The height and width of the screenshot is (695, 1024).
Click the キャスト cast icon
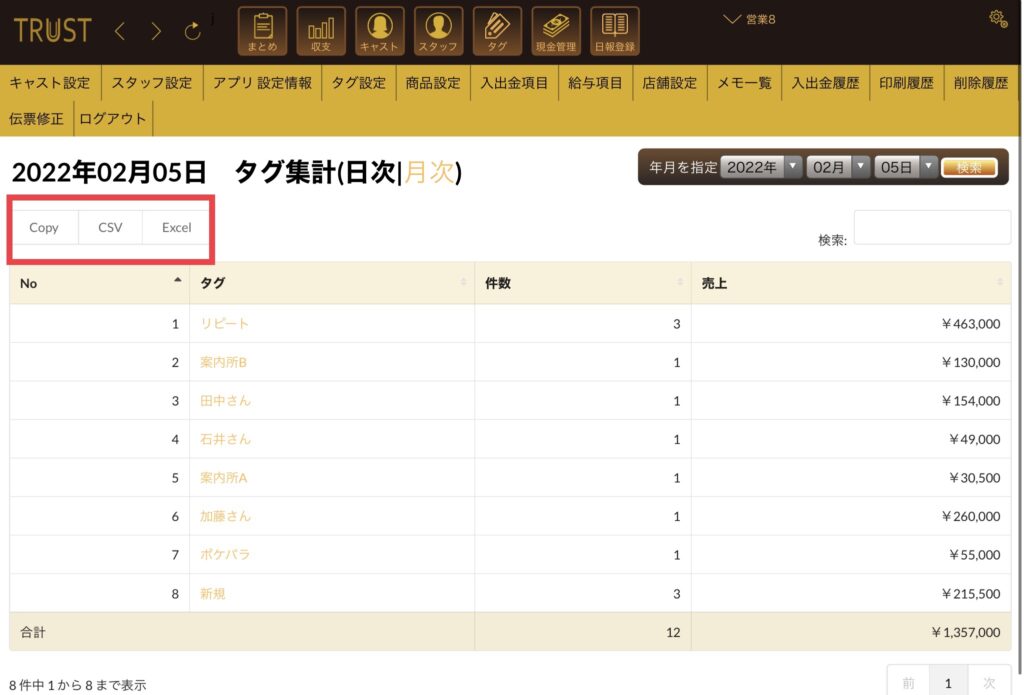click(380, 31)
